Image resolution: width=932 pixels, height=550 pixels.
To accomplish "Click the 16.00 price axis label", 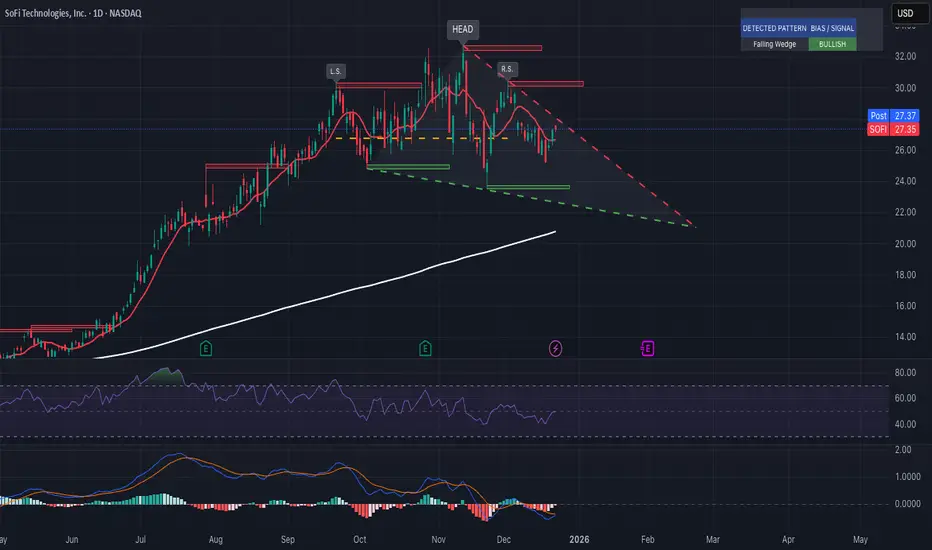I will point(905,306).
